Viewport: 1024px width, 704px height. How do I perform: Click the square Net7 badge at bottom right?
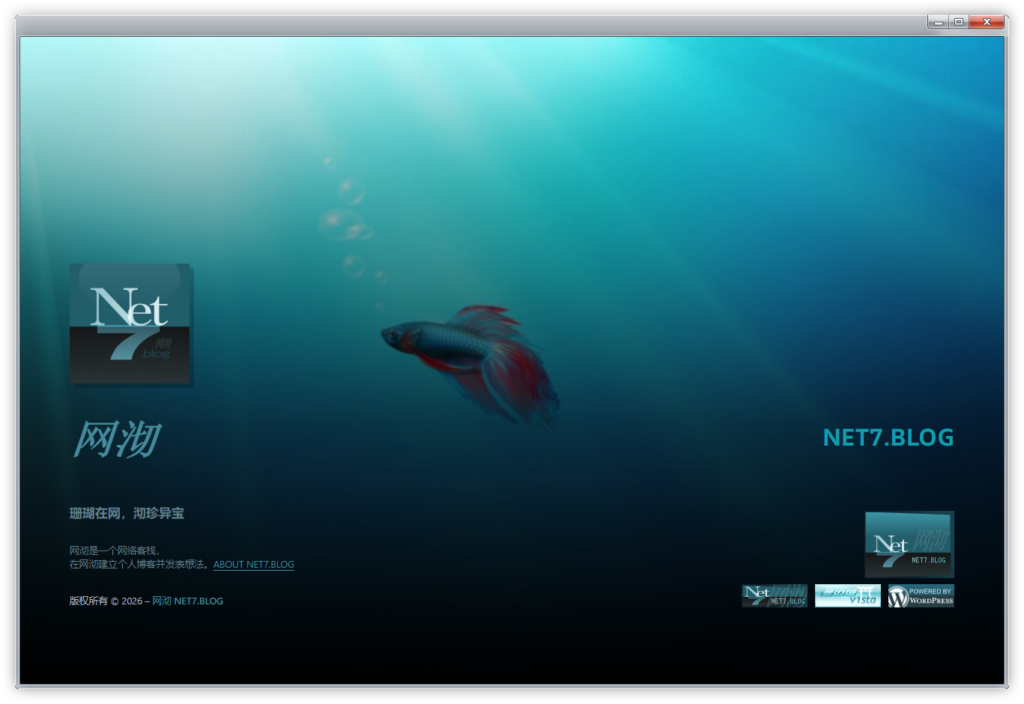coord(908,544)
